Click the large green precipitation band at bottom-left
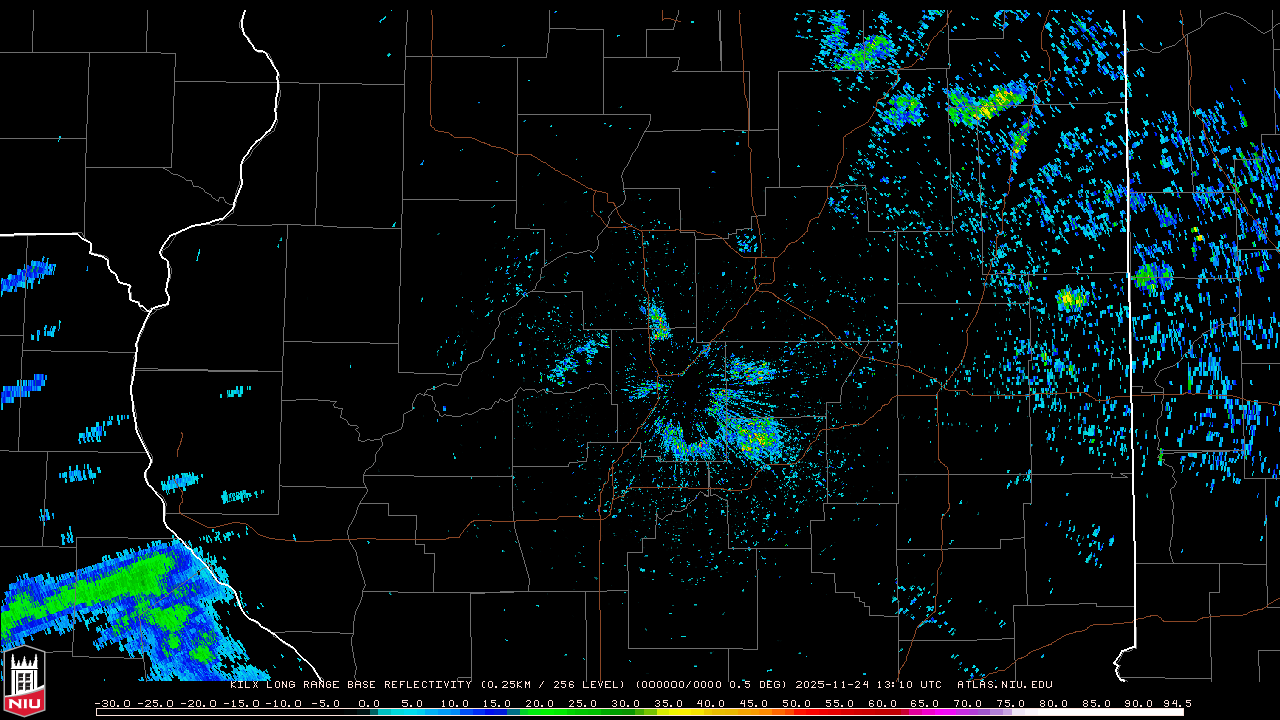This screenshot has width=1280, height=720. (x=110, y=590)
